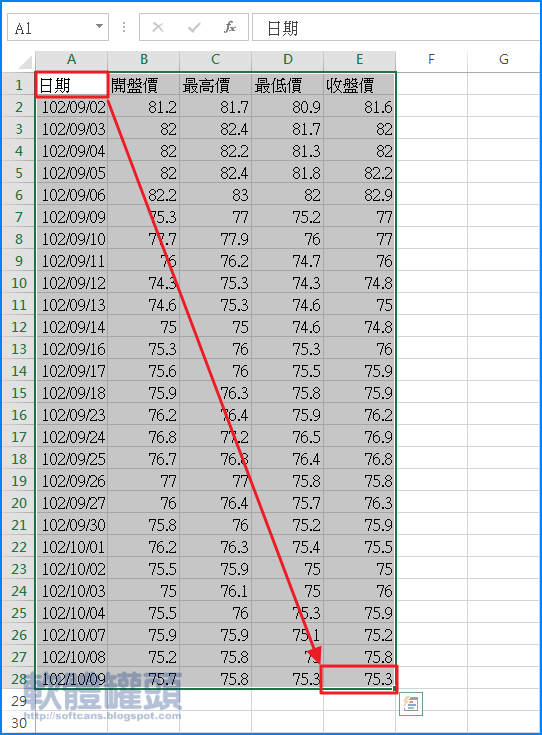Click cell E6 with value 82.9

click(359, 195)
